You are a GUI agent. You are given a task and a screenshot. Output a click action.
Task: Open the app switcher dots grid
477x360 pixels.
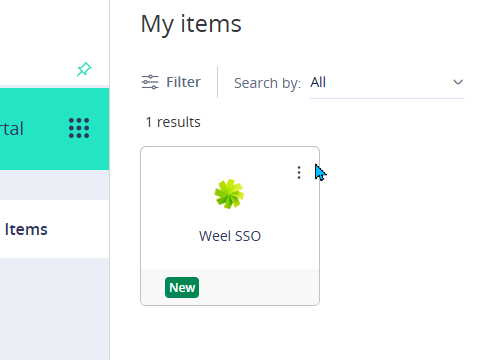tap(79, 128)
